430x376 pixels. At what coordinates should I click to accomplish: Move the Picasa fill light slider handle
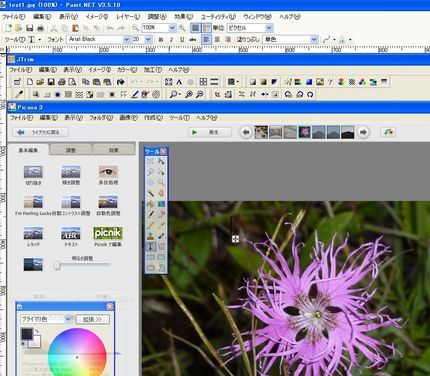57,265
